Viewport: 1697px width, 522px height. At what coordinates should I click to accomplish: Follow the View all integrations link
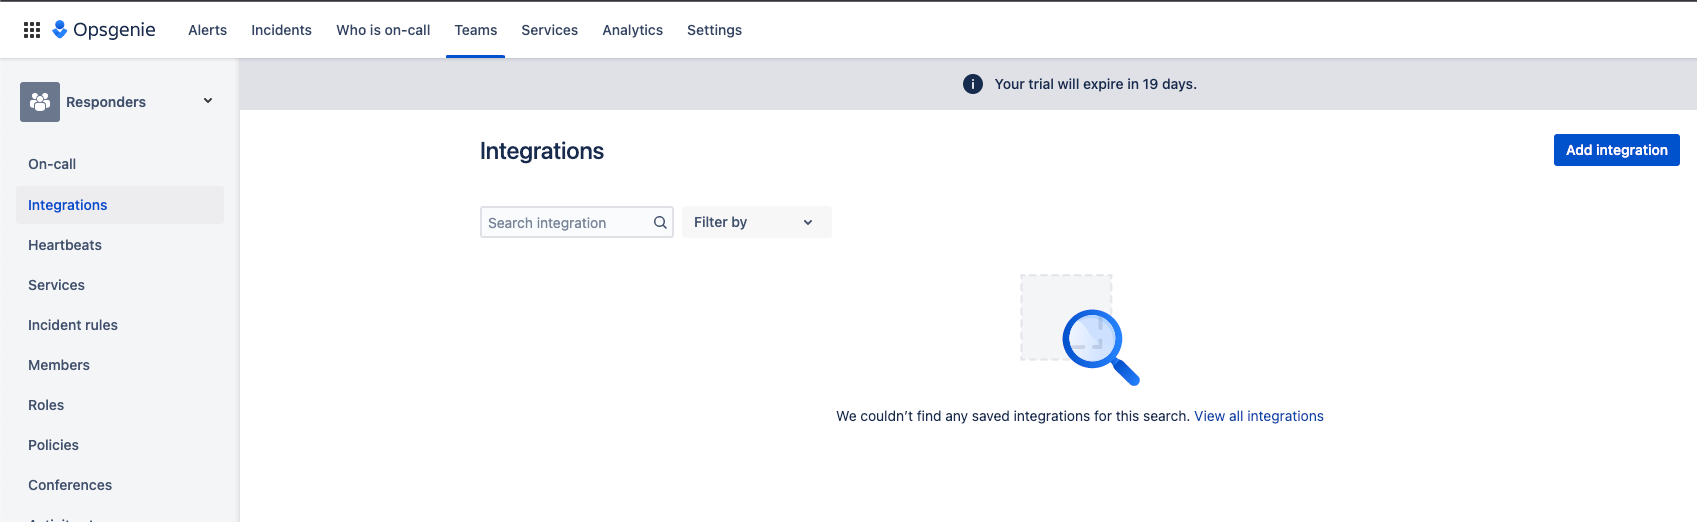pyautogui.click(x=1258, y=416)
